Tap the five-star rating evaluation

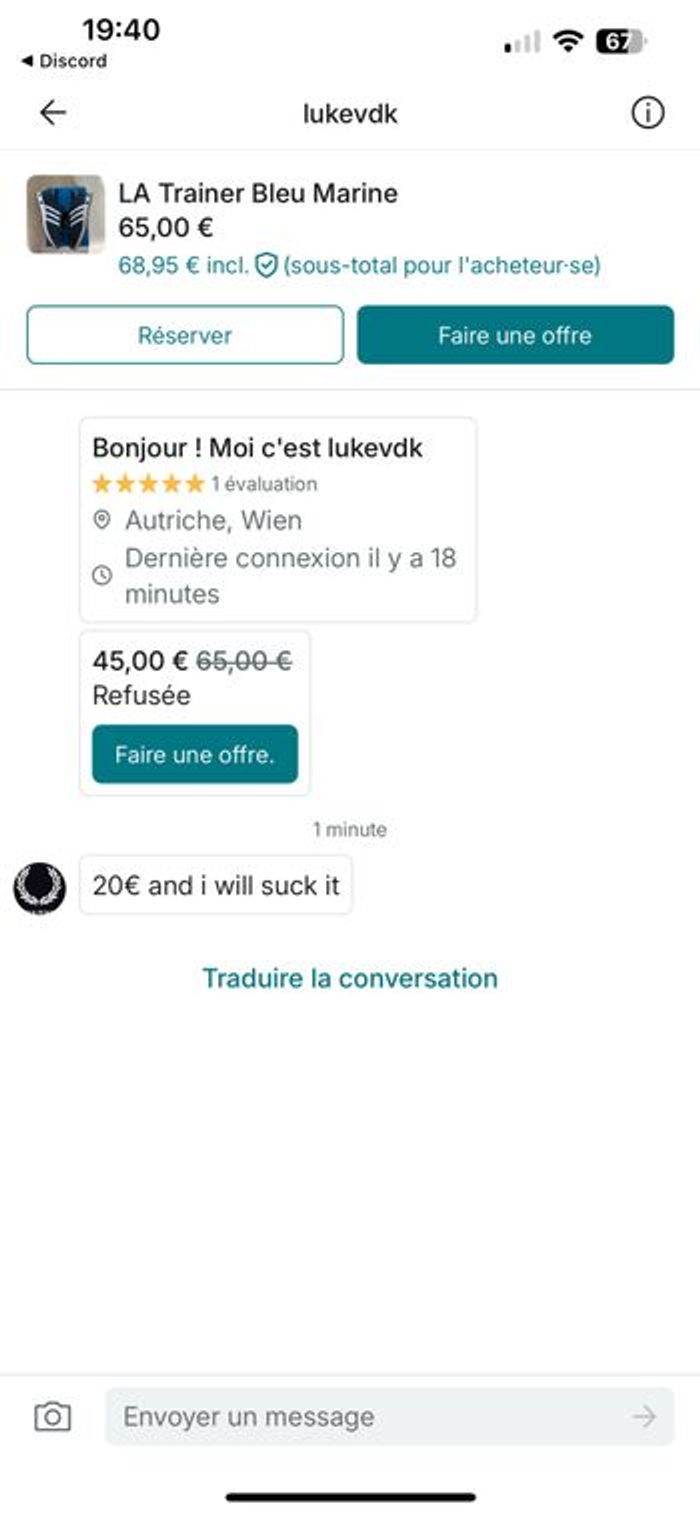click(x=205, y=484)
